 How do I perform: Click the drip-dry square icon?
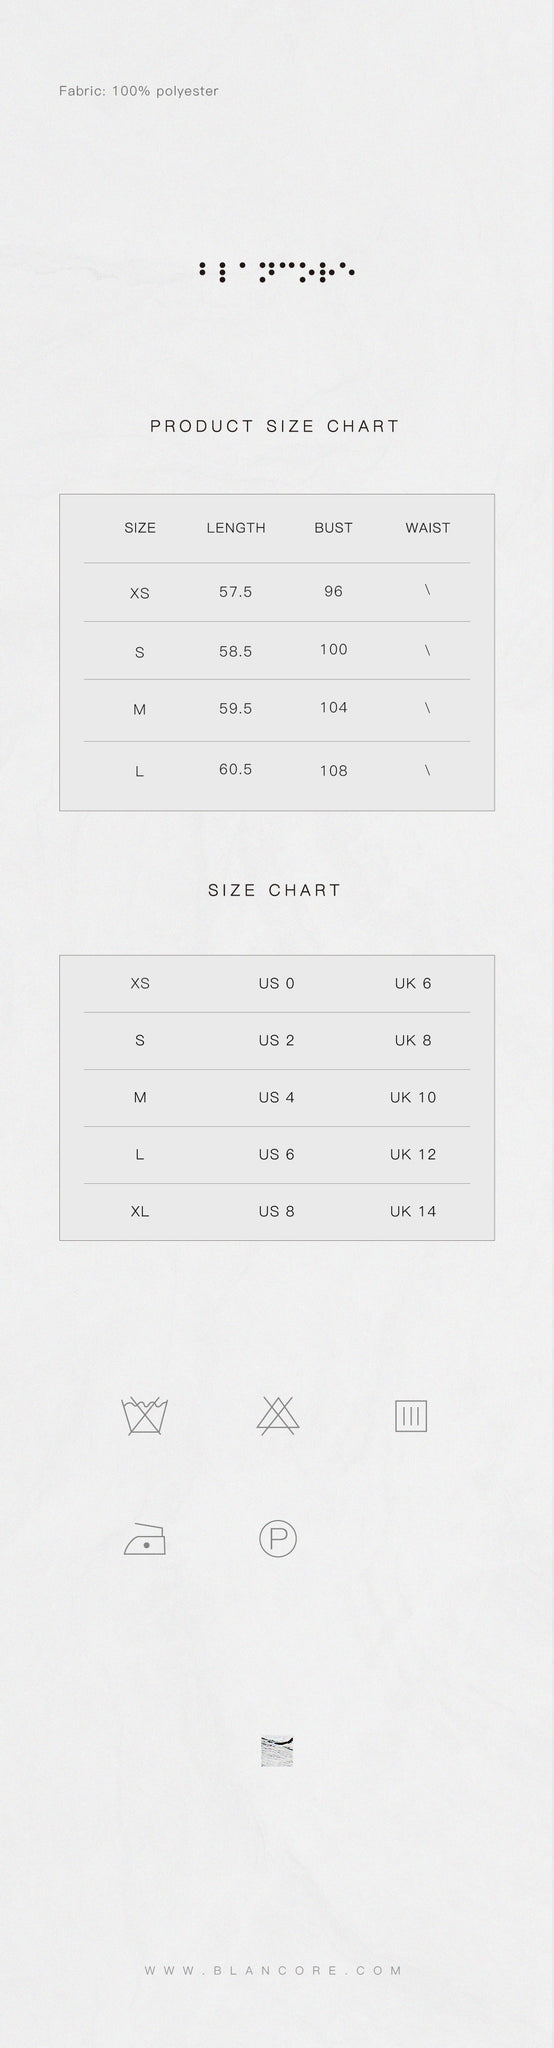coord(411,1416)
